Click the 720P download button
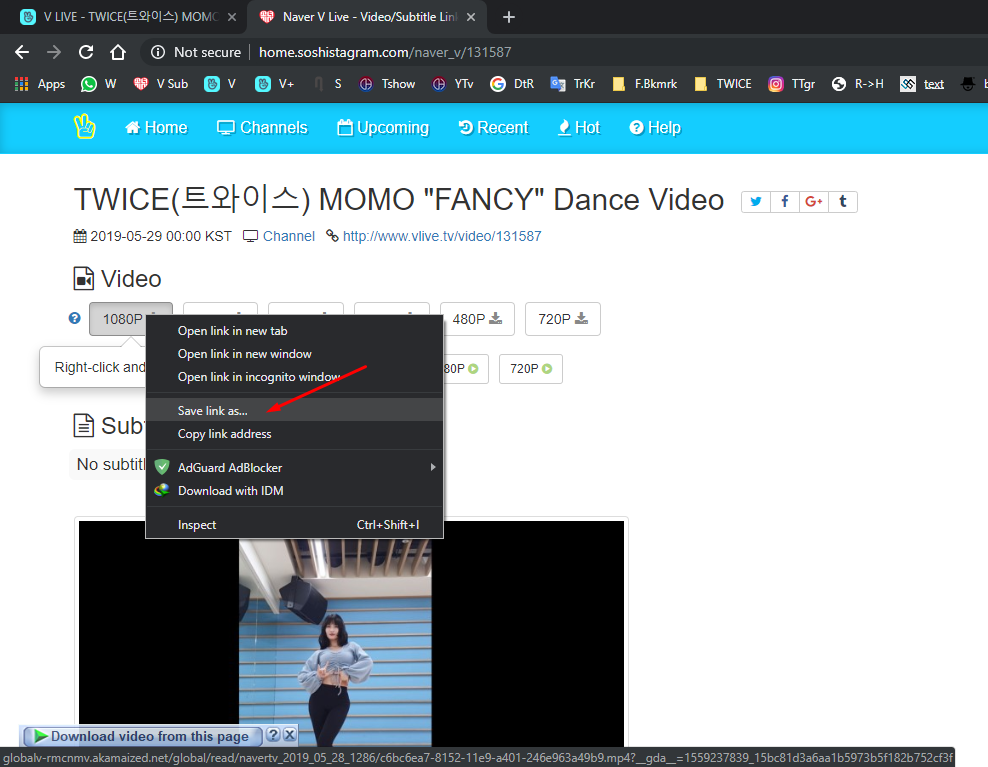 point(563,319)
